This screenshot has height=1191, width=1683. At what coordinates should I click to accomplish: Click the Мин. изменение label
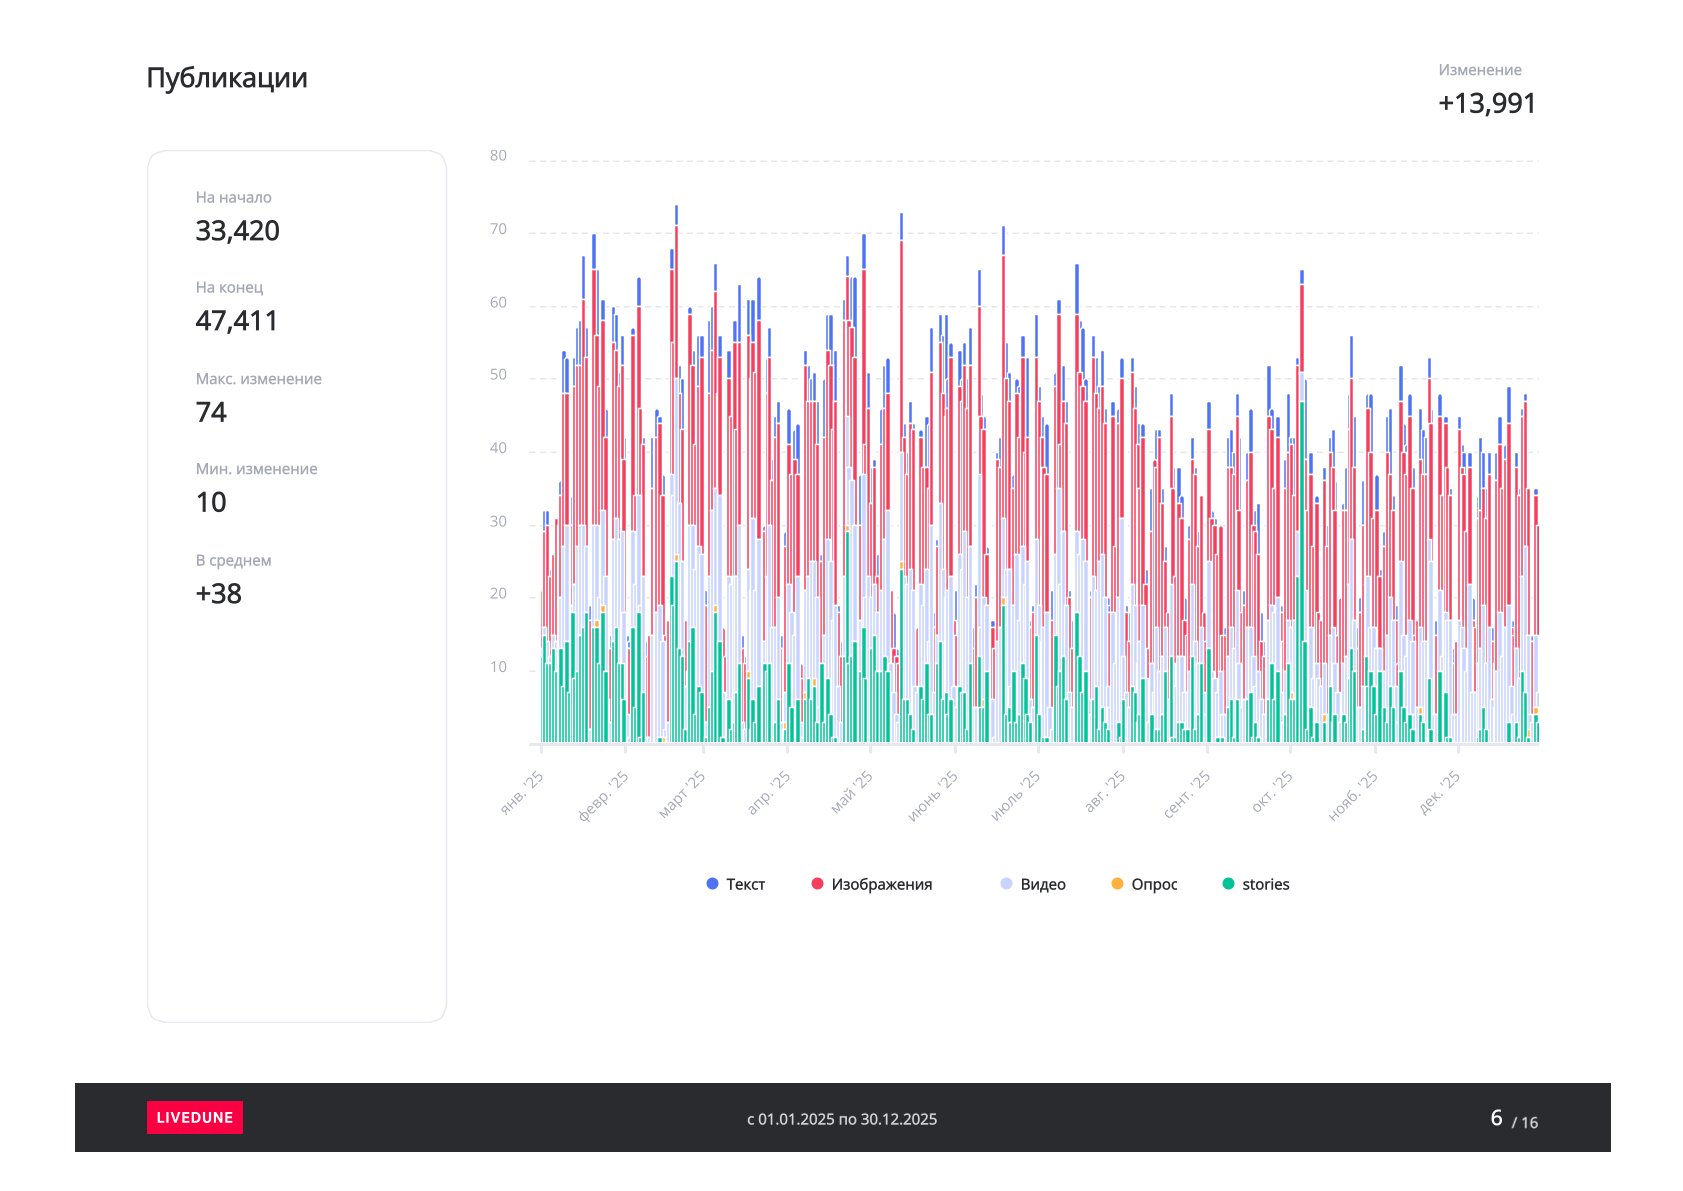[x=256, y=469]
